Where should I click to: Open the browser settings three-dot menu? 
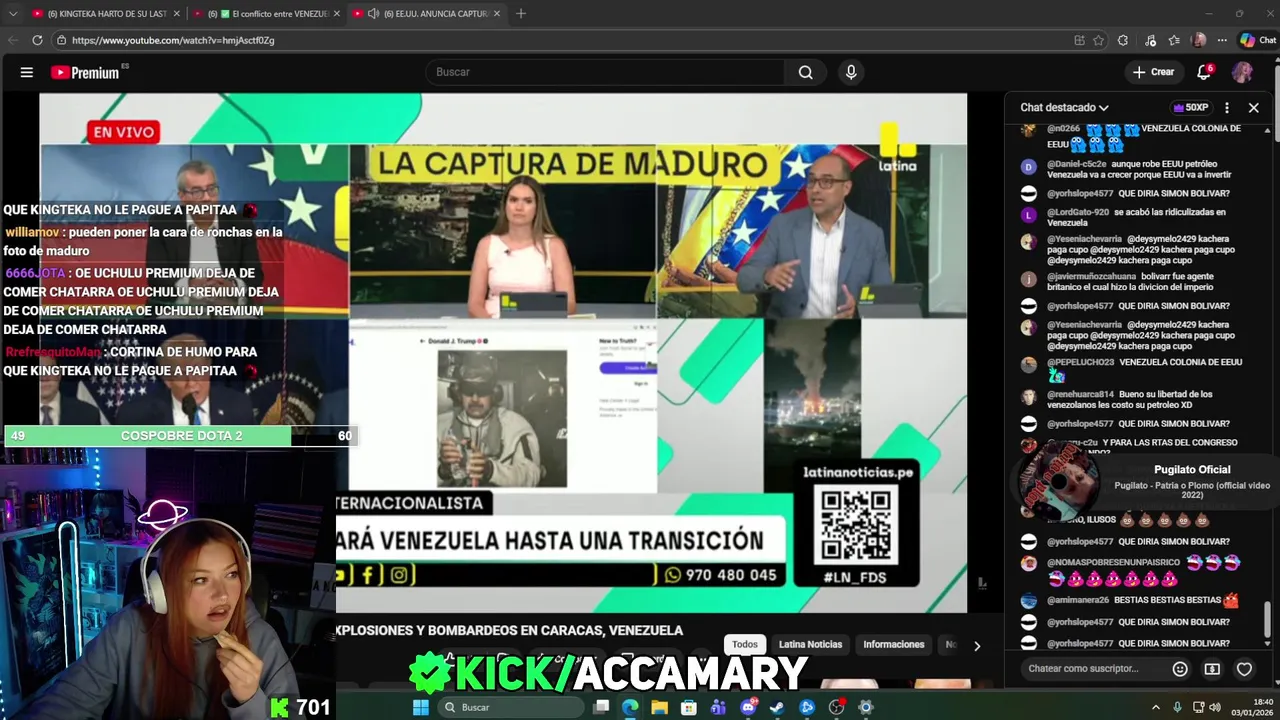[1223, 40]
